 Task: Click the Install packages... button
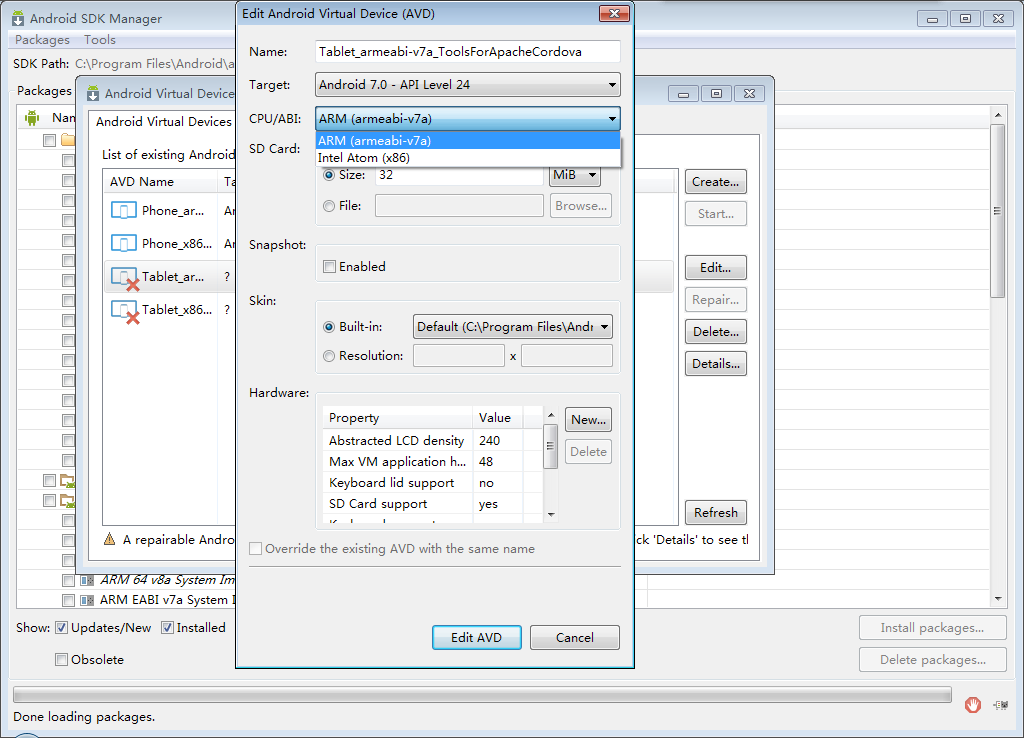(x=933, y=628)
